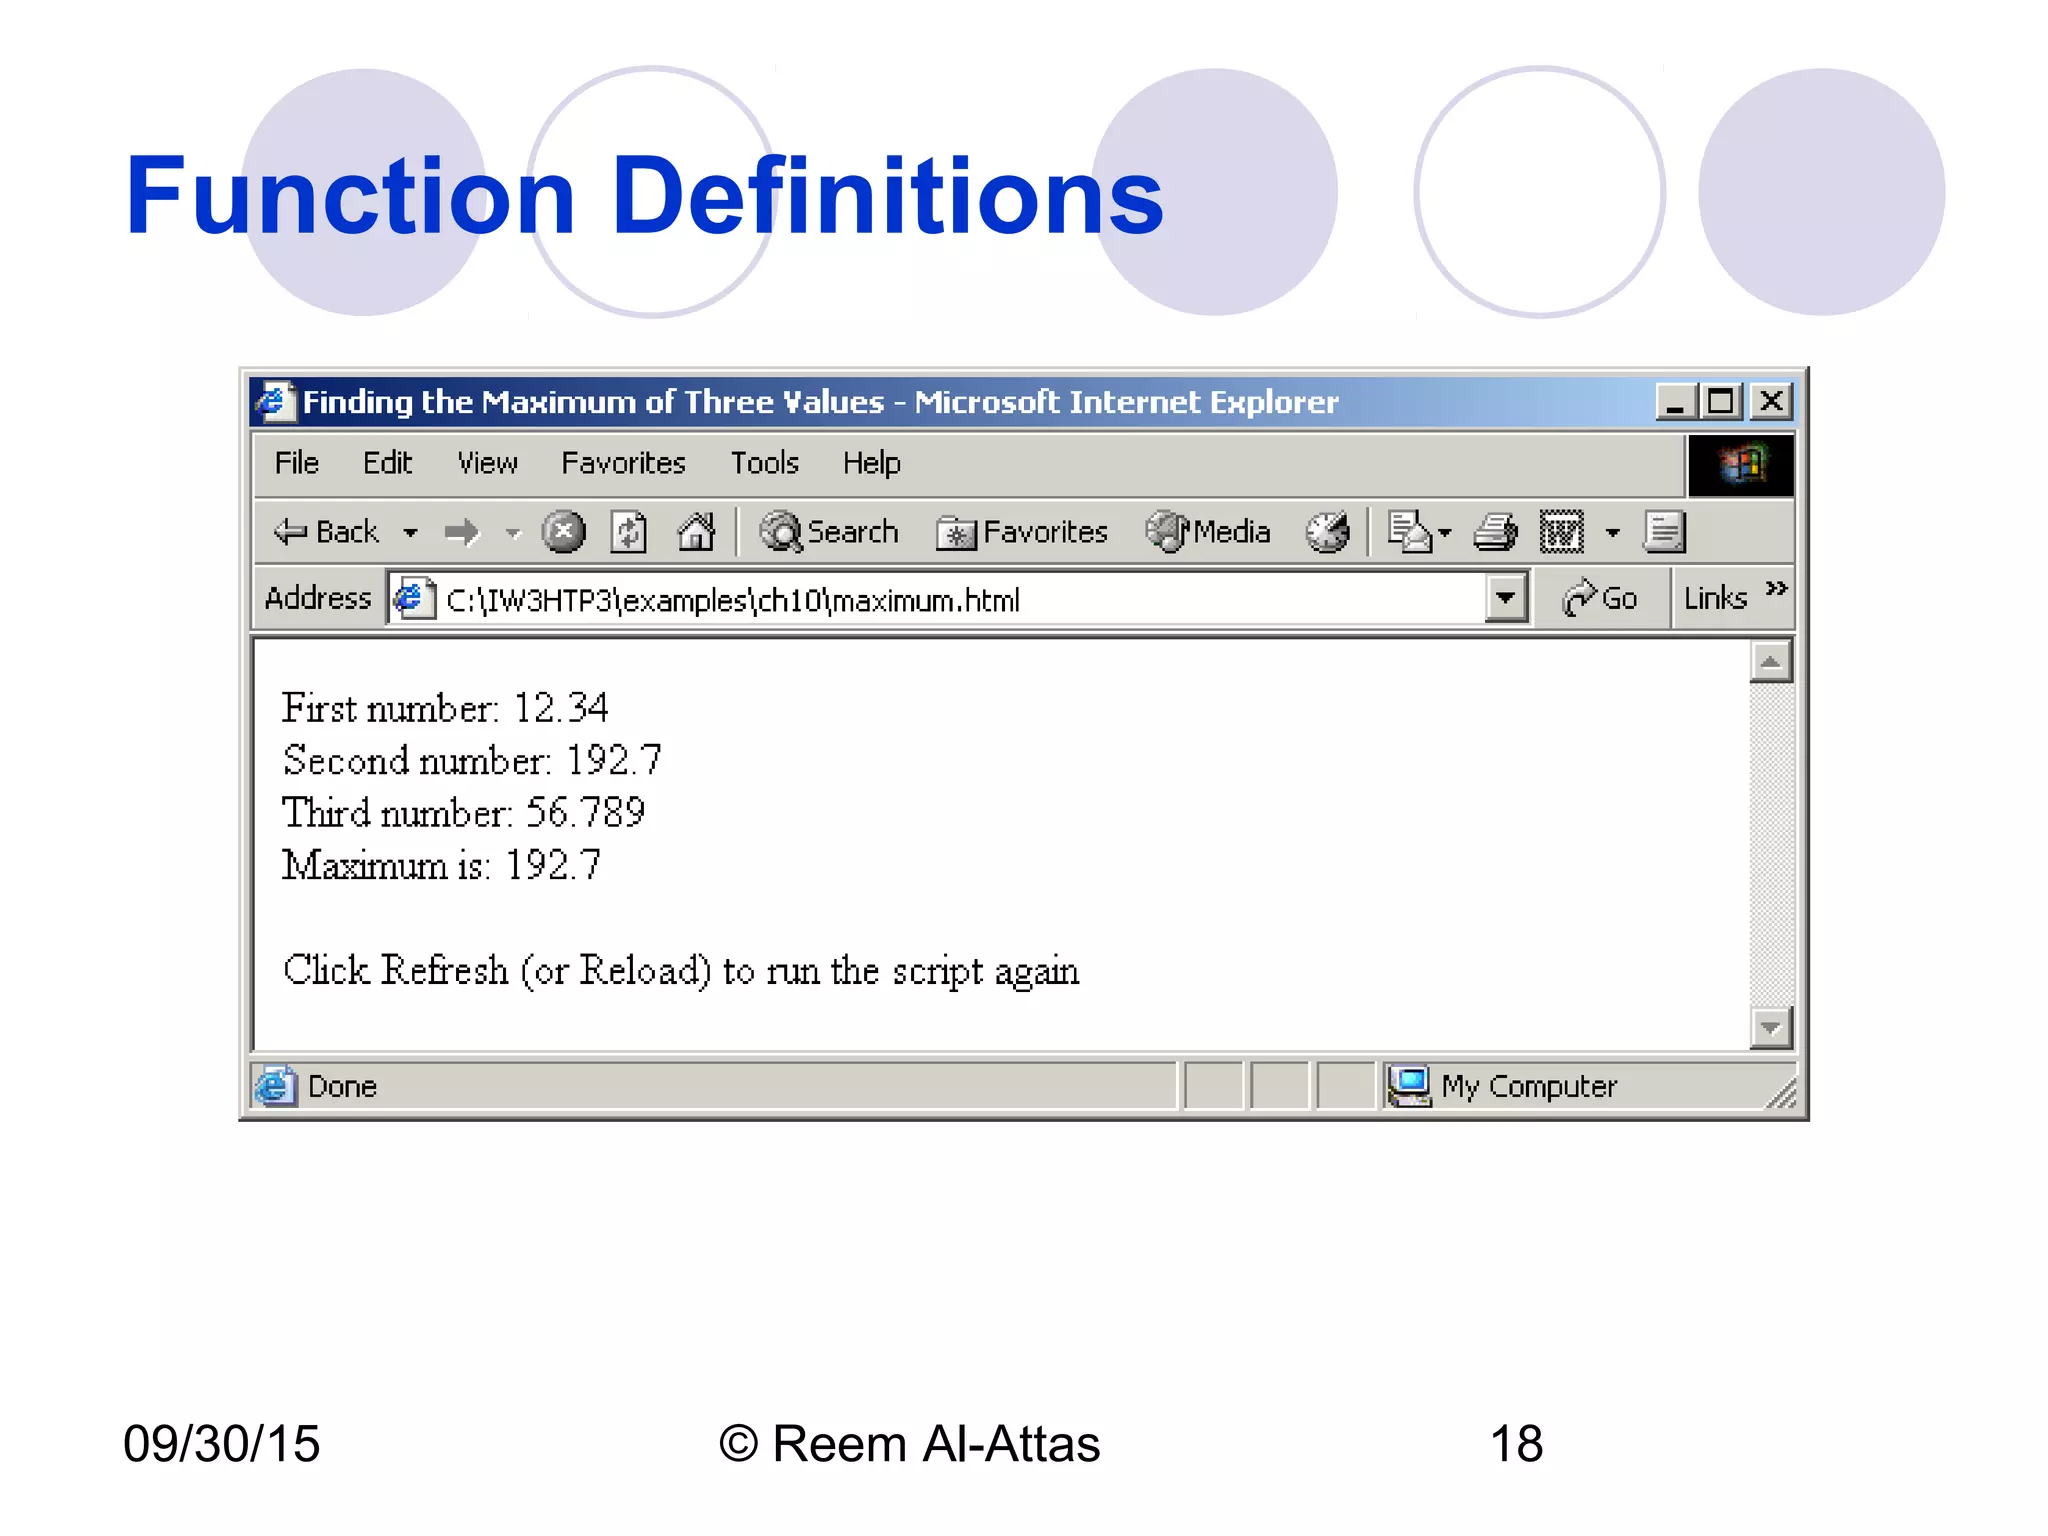Viewport: 2048px width, 1536px height.
Task: Click the Back button
Action: click(328, 532)
